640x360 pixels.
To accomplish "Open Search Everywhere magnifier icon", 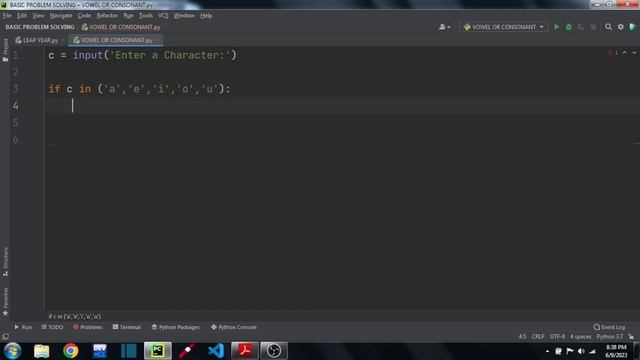I will pyautogui.click(x=608, y=27).
